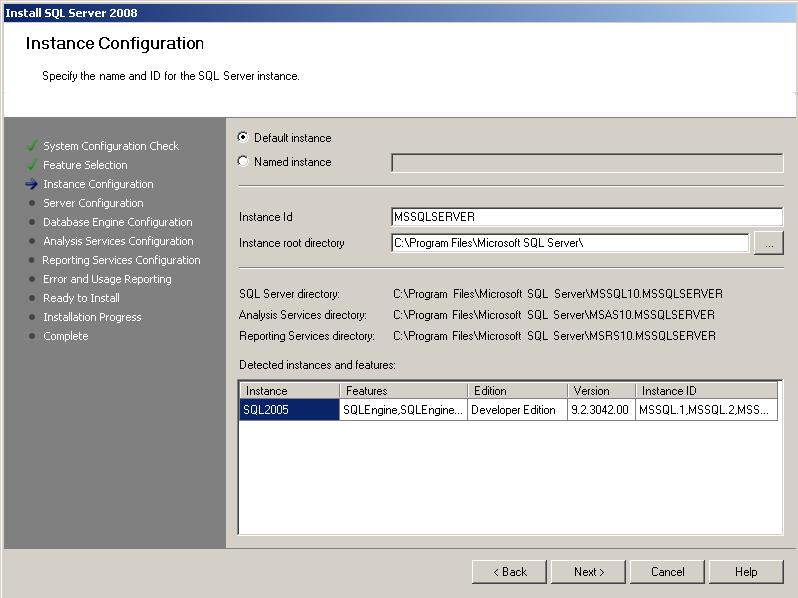This screenshot has width=798, height=598.
Task: Click the green checkmark beside System Configuration Check
Action: pyautogui.click(x=32, y=146)
